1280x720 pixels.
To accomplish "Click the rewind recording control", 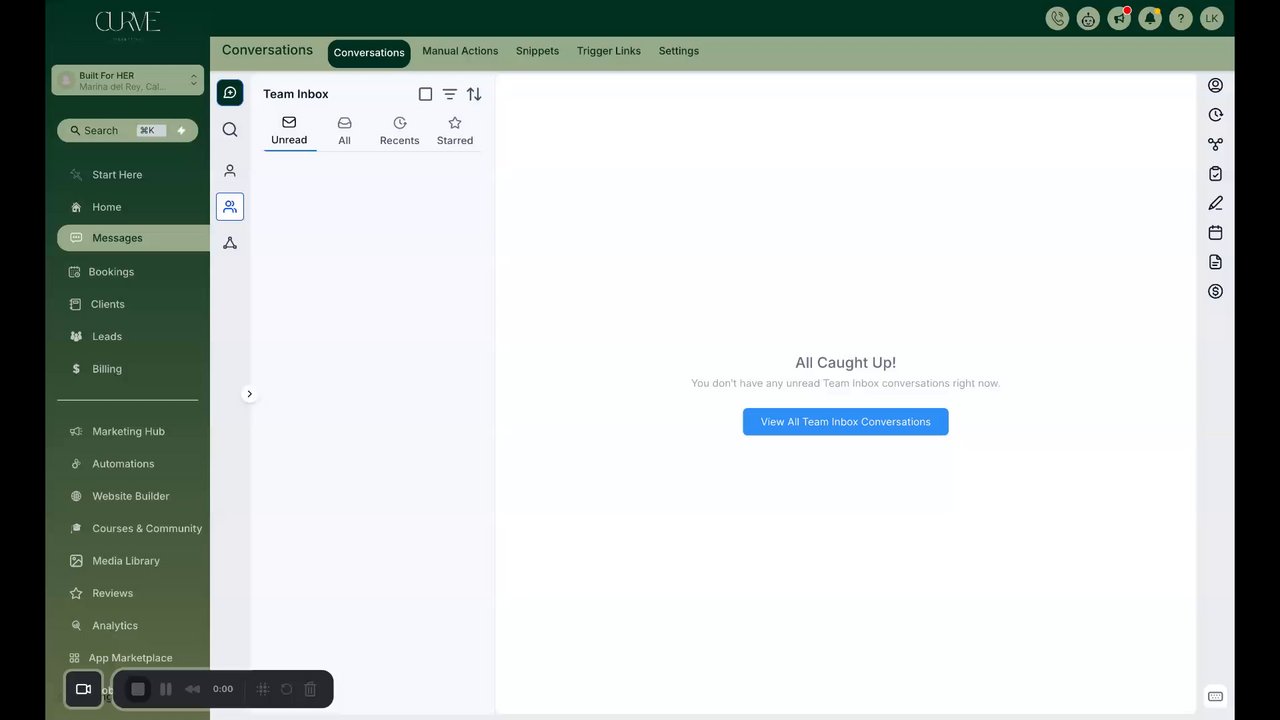I will tap(193, 689).
